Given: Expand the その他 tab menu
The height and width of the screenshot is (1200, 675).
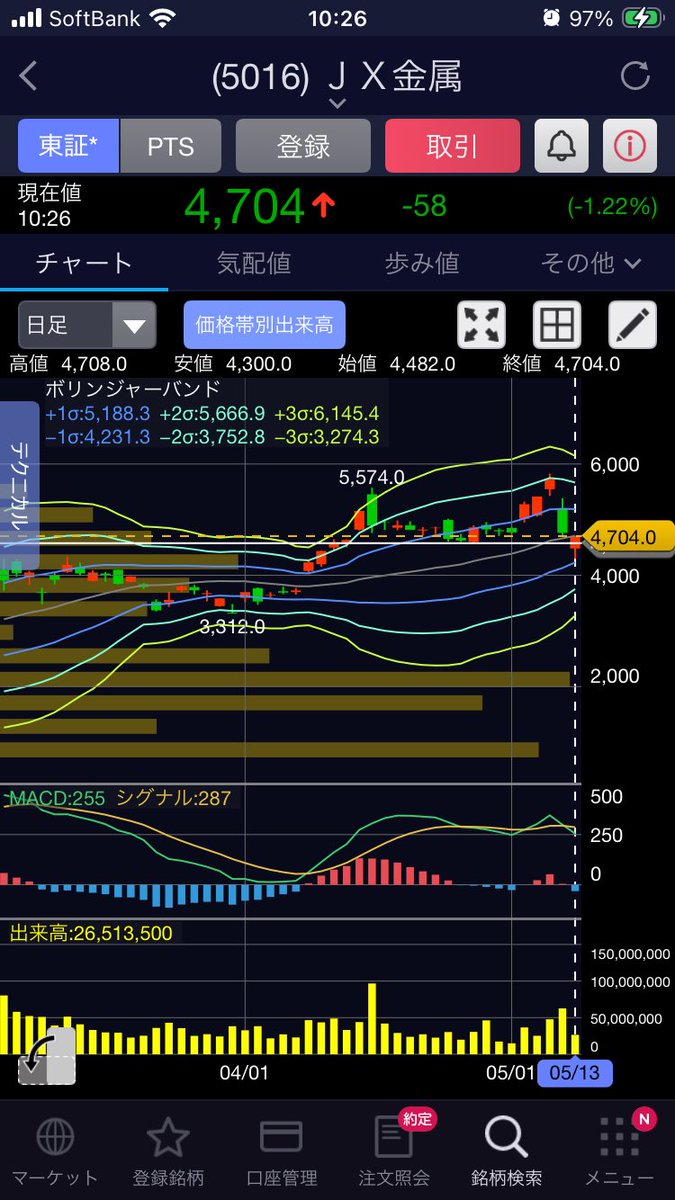Looking at the screenshot, I should [590, 263].
